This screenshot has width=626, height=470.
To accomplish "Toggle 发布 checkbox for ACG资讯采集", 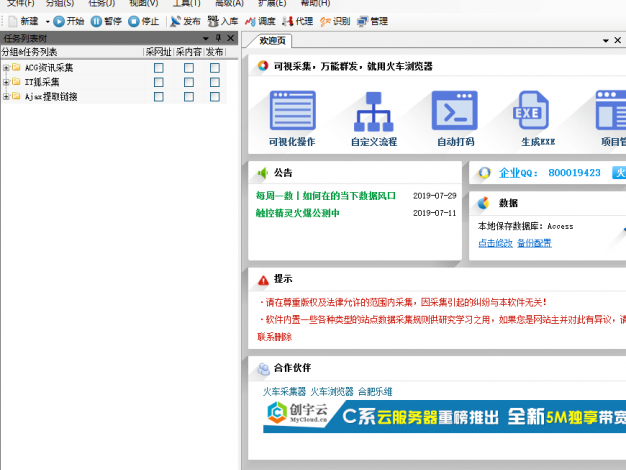I will [215, 68].
